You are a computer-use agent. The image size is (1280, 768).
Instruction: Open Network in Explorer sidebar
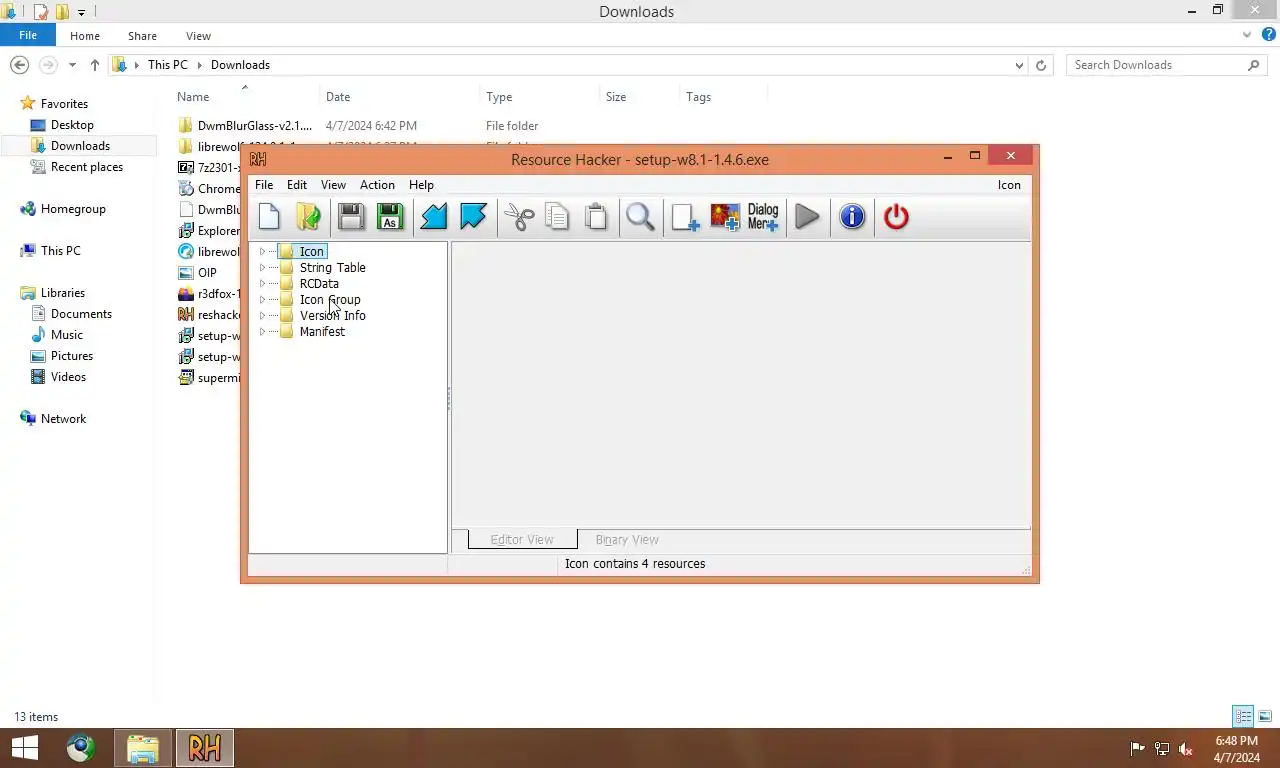coord(63,419)
